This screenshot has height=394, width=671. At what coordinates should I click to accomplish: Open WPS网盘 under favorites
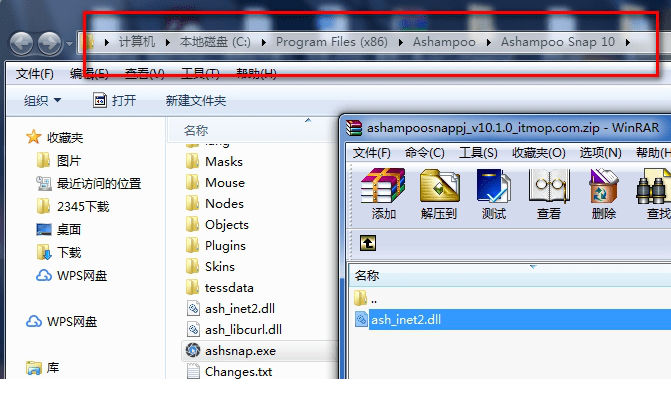[x=71, y=276]
